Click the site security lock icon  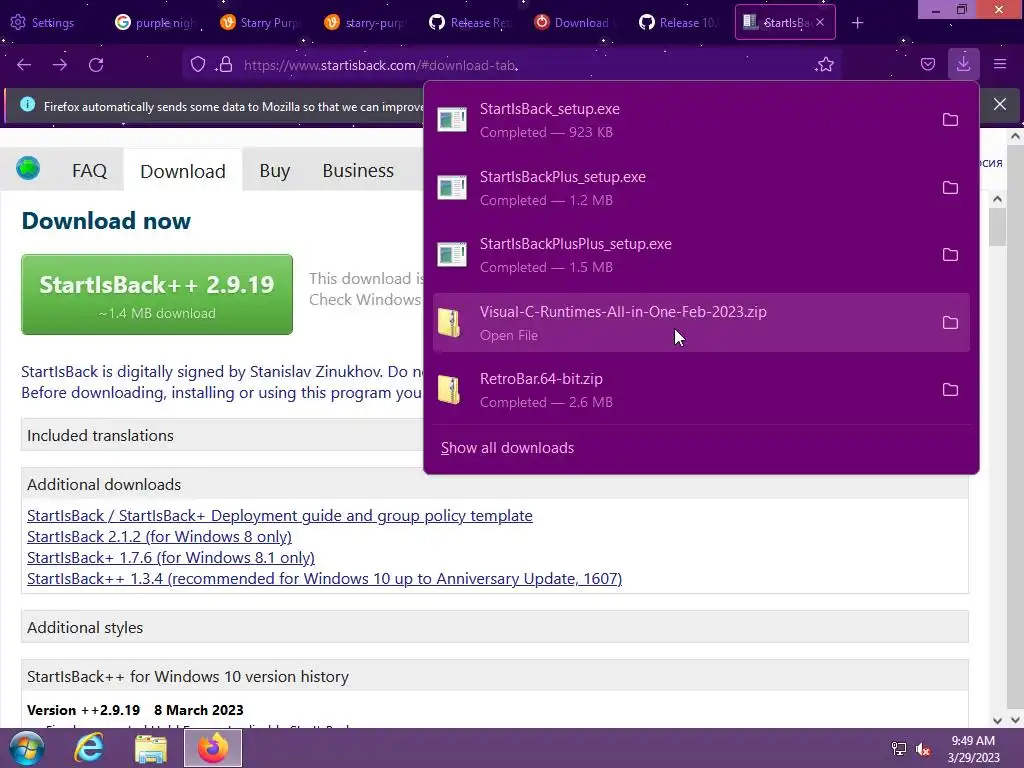(x=225, y=65)
